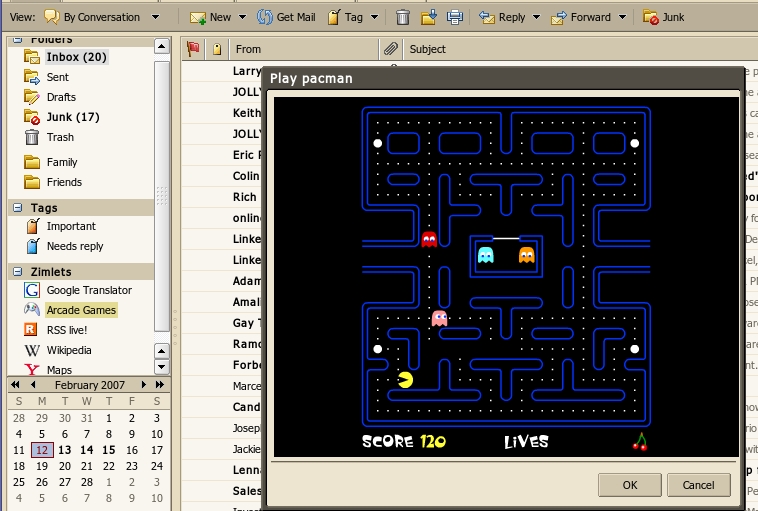
Task: Click the Print icon in the toolbar
Action: tap(454, 17)
